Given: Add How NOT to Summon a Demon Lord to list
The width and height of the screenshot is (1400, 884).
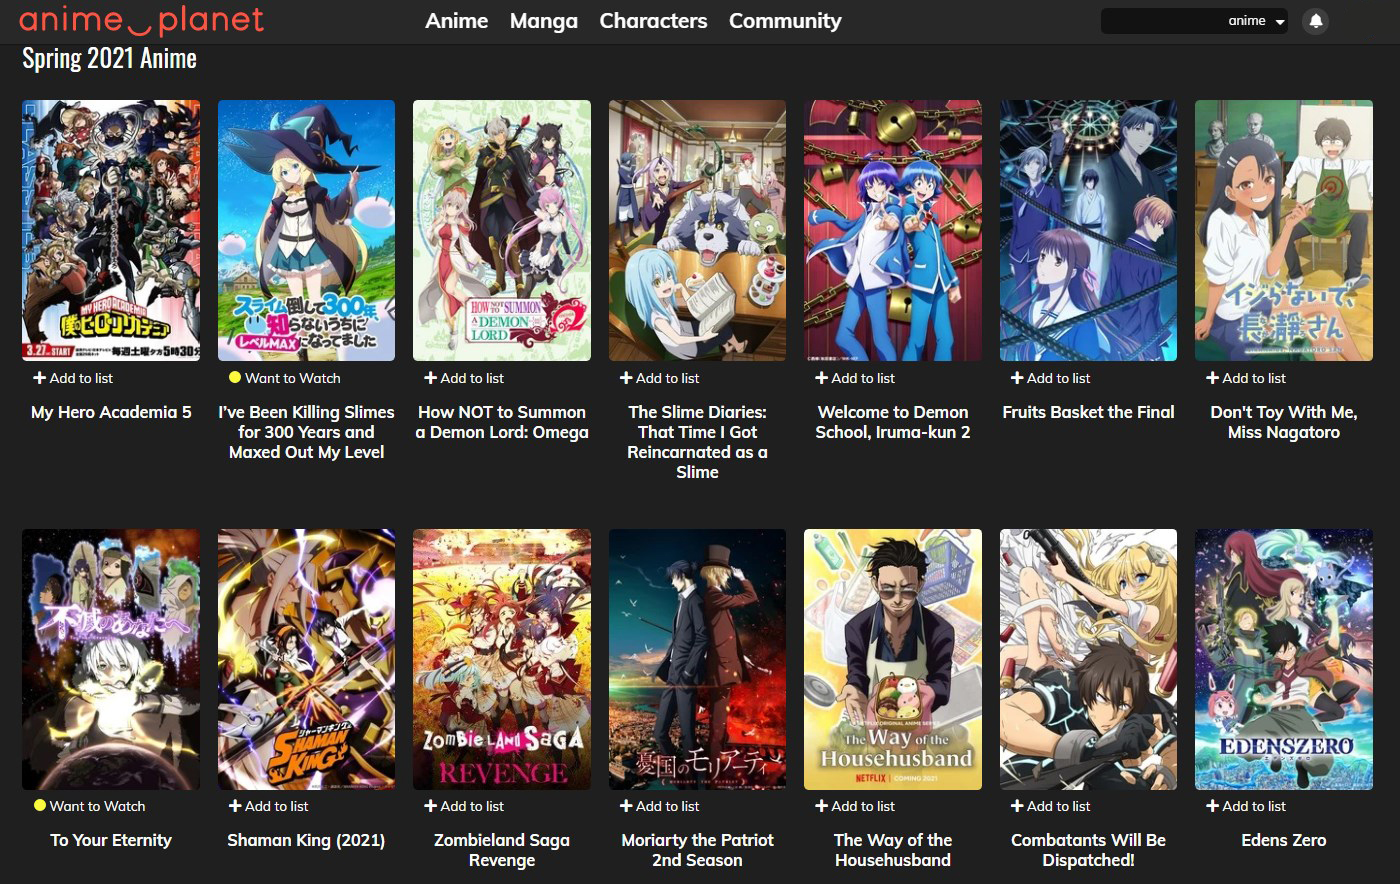Looking at the screenshot, I should 464,378.
